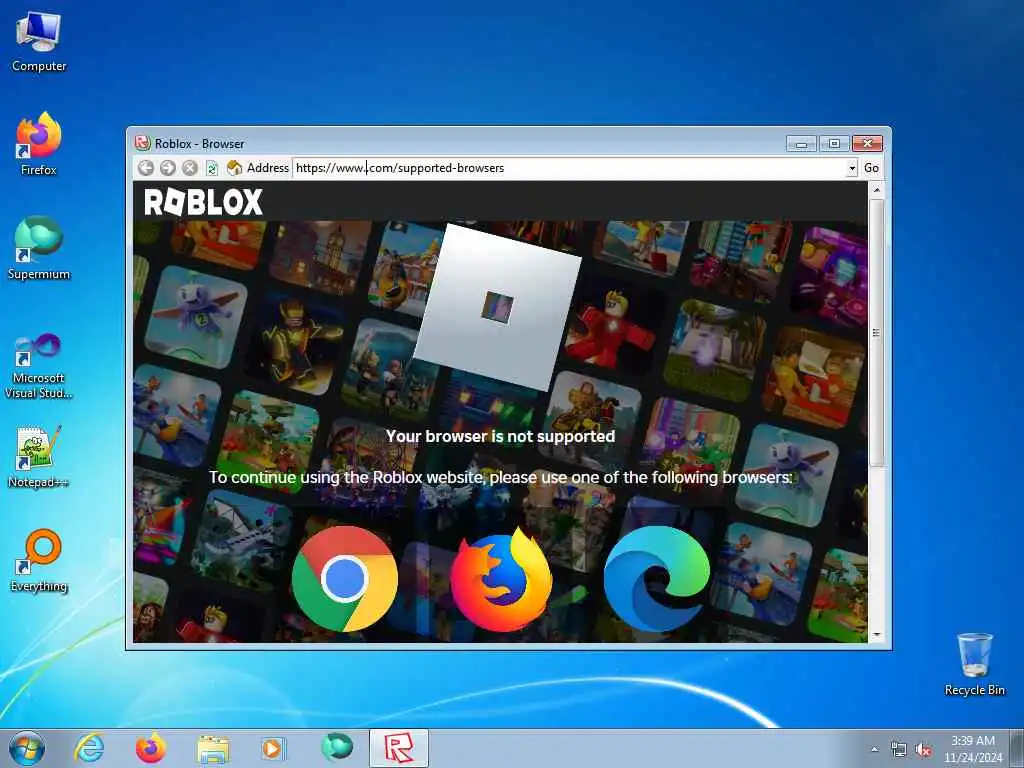The width and height of the screenshot is (1024, 768).
Task: Click the browser Back arrow button
Action: point(146,168)
